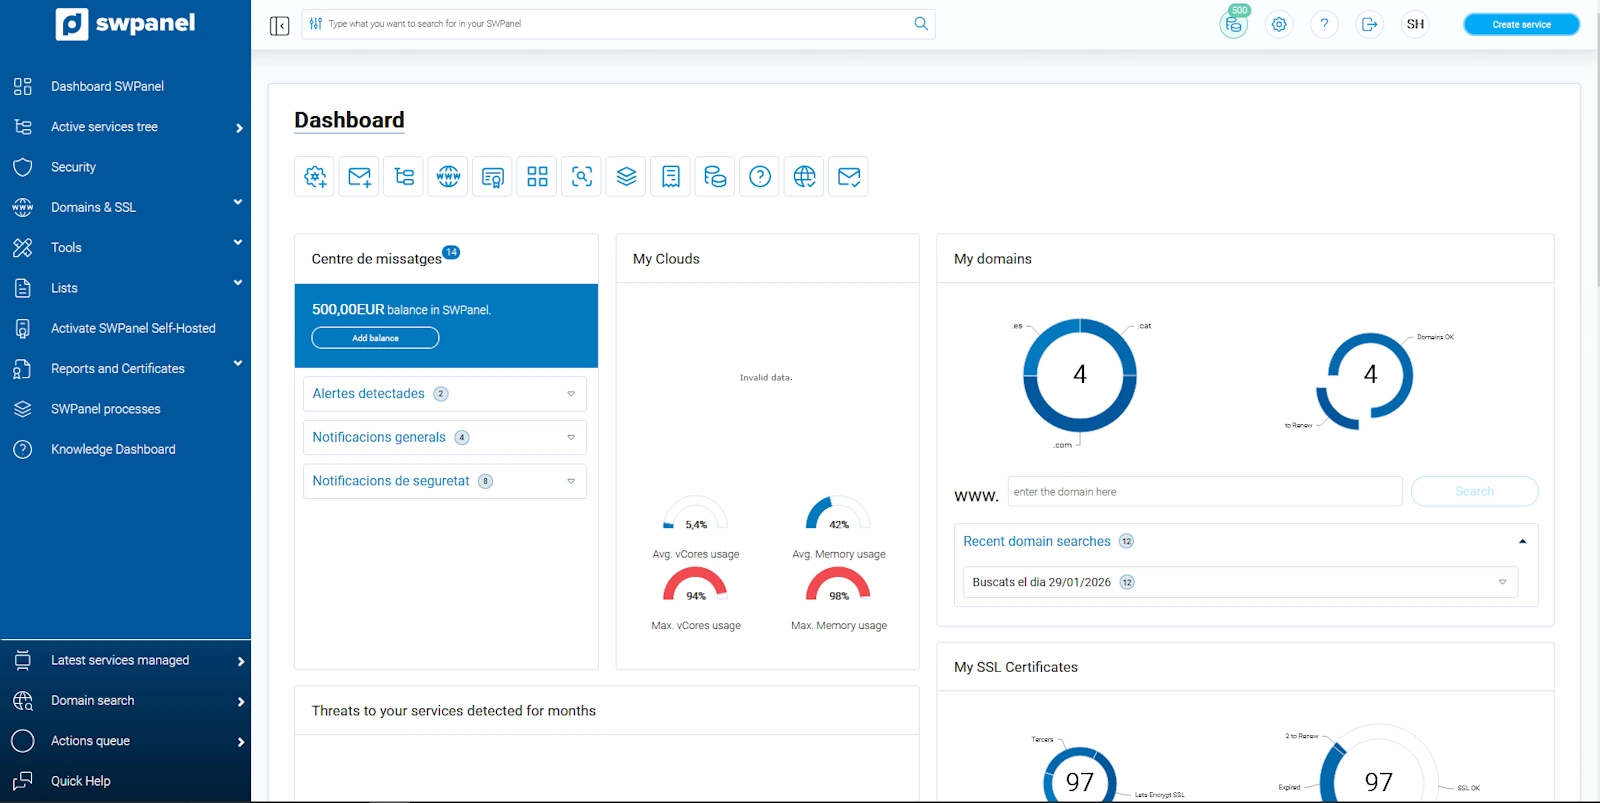The image size is (1600, 803).
Task: Click the domain search input field
Action: (1204, 492)
